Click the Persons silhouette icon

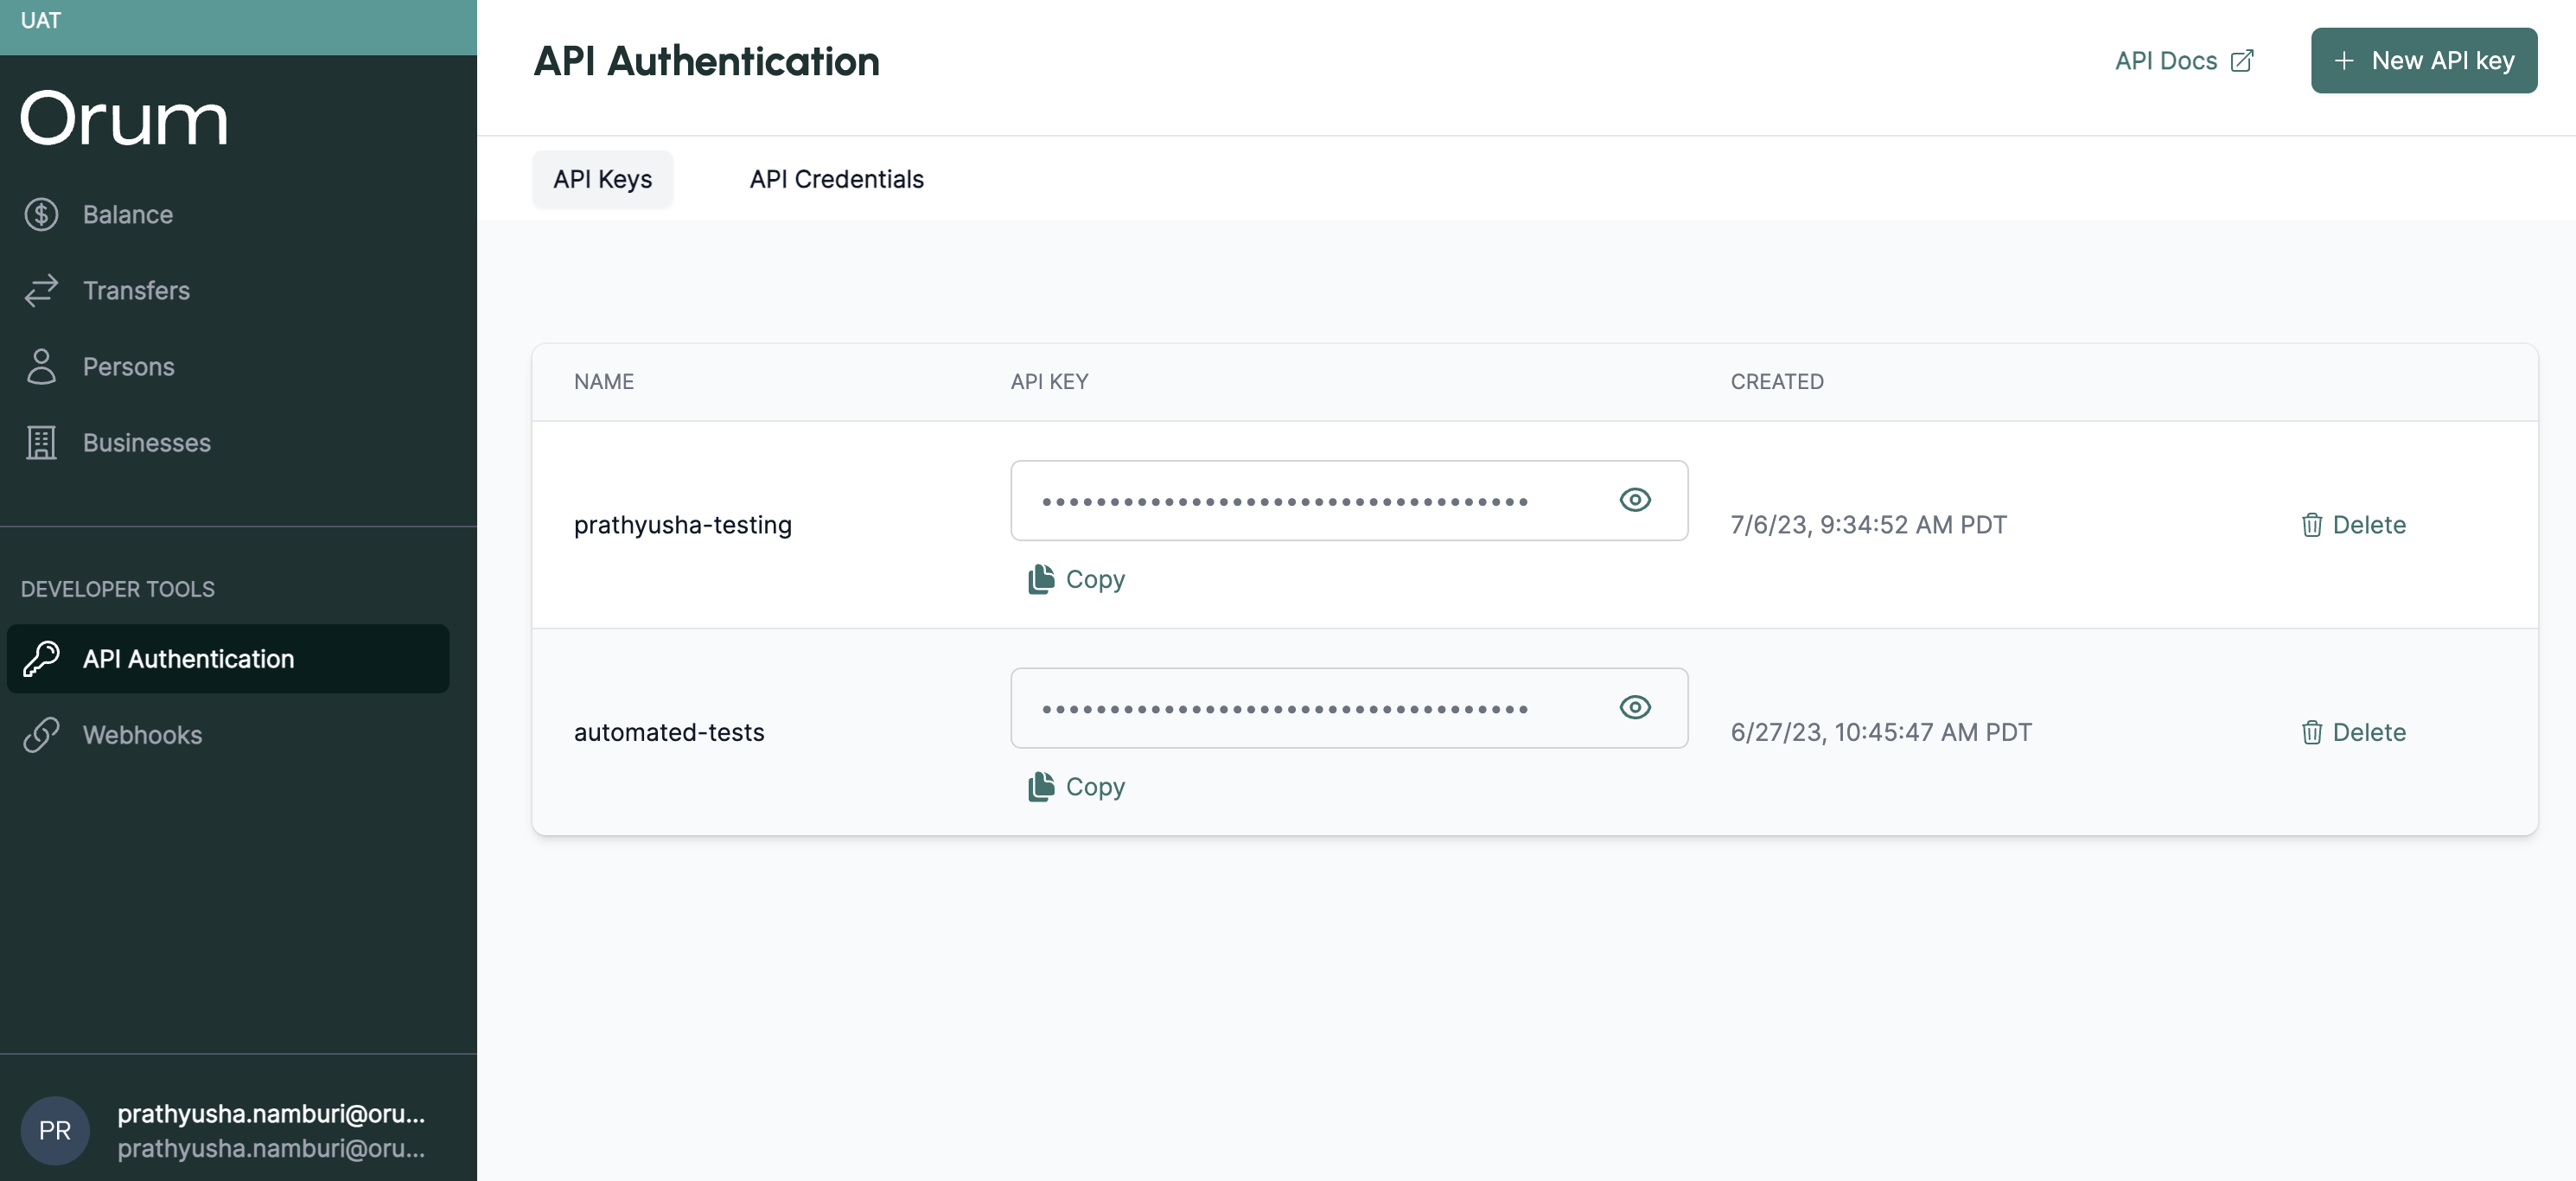[41, 366]
